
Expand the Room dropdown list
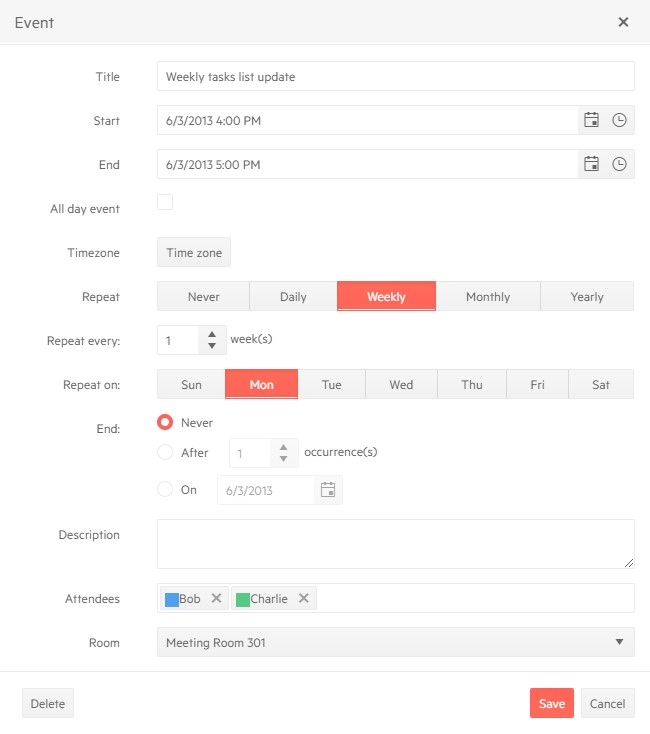[619, 642]
